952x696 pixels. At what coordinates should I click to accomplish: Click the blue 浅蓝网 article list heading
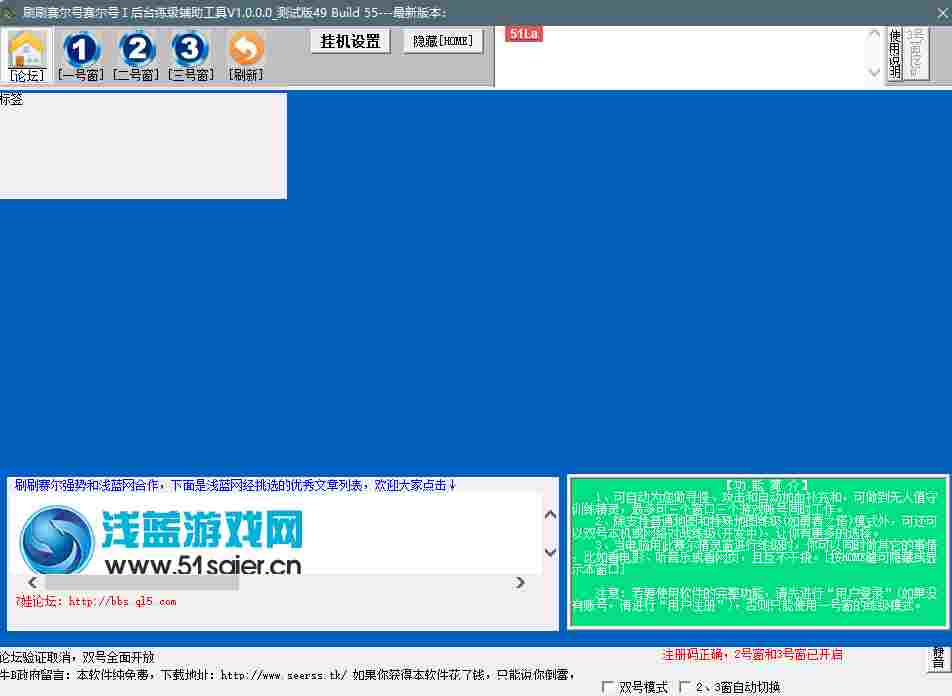point(234,485)
